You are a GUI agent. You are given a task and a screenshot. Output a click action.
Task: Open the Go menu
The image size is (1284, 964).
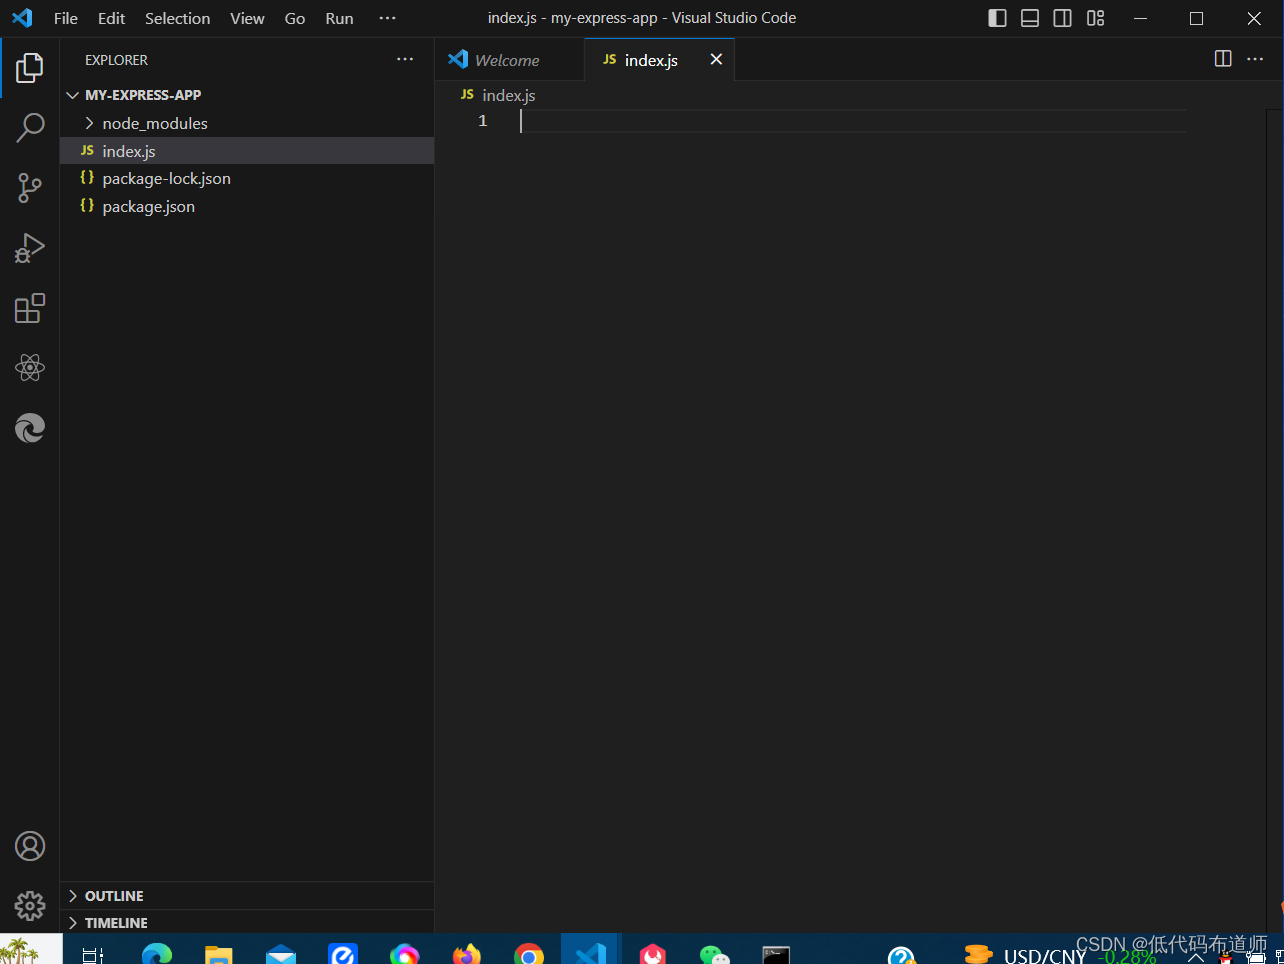(x=295, y=18)
